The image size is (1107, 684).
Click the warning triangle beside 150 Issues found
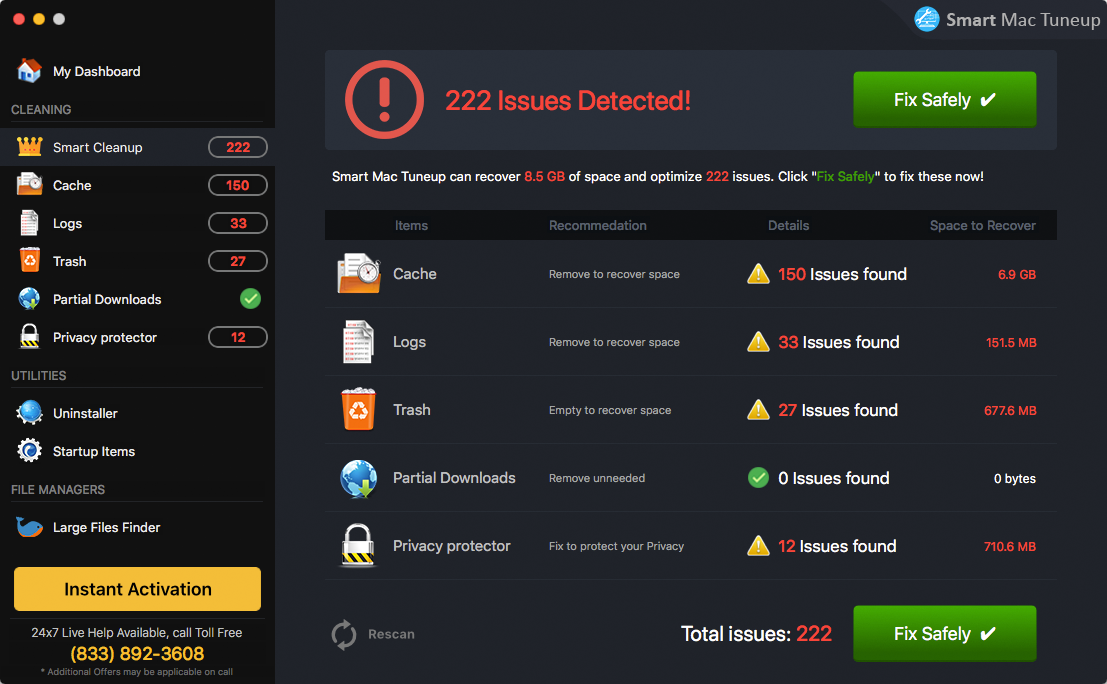pos(758,273)
